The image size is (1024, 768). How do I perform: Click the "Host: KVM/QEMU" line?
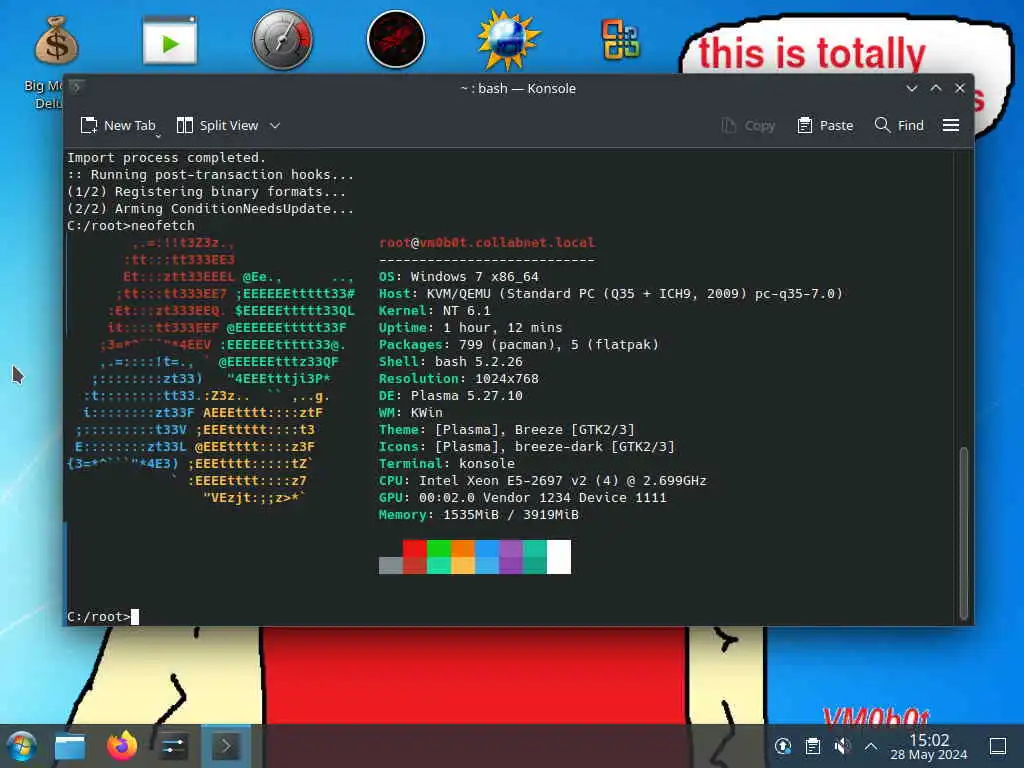coord(611,293)
